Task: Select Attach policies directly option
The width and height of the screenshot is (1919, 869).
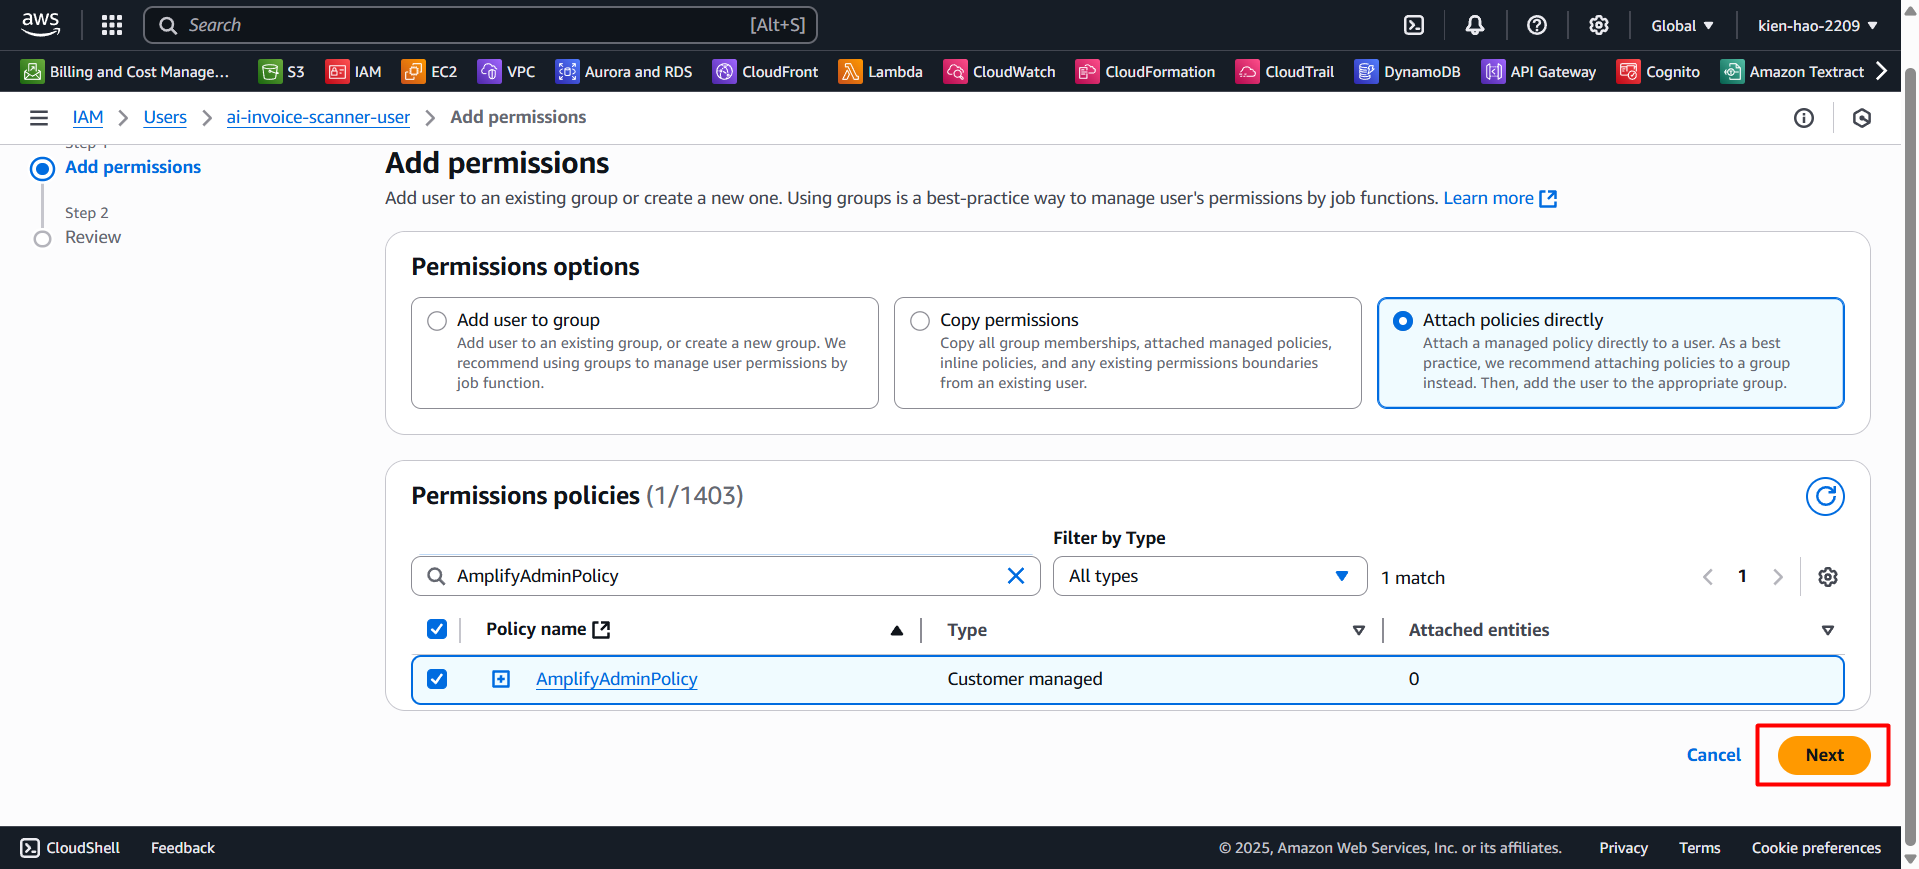Action: 1403,321
